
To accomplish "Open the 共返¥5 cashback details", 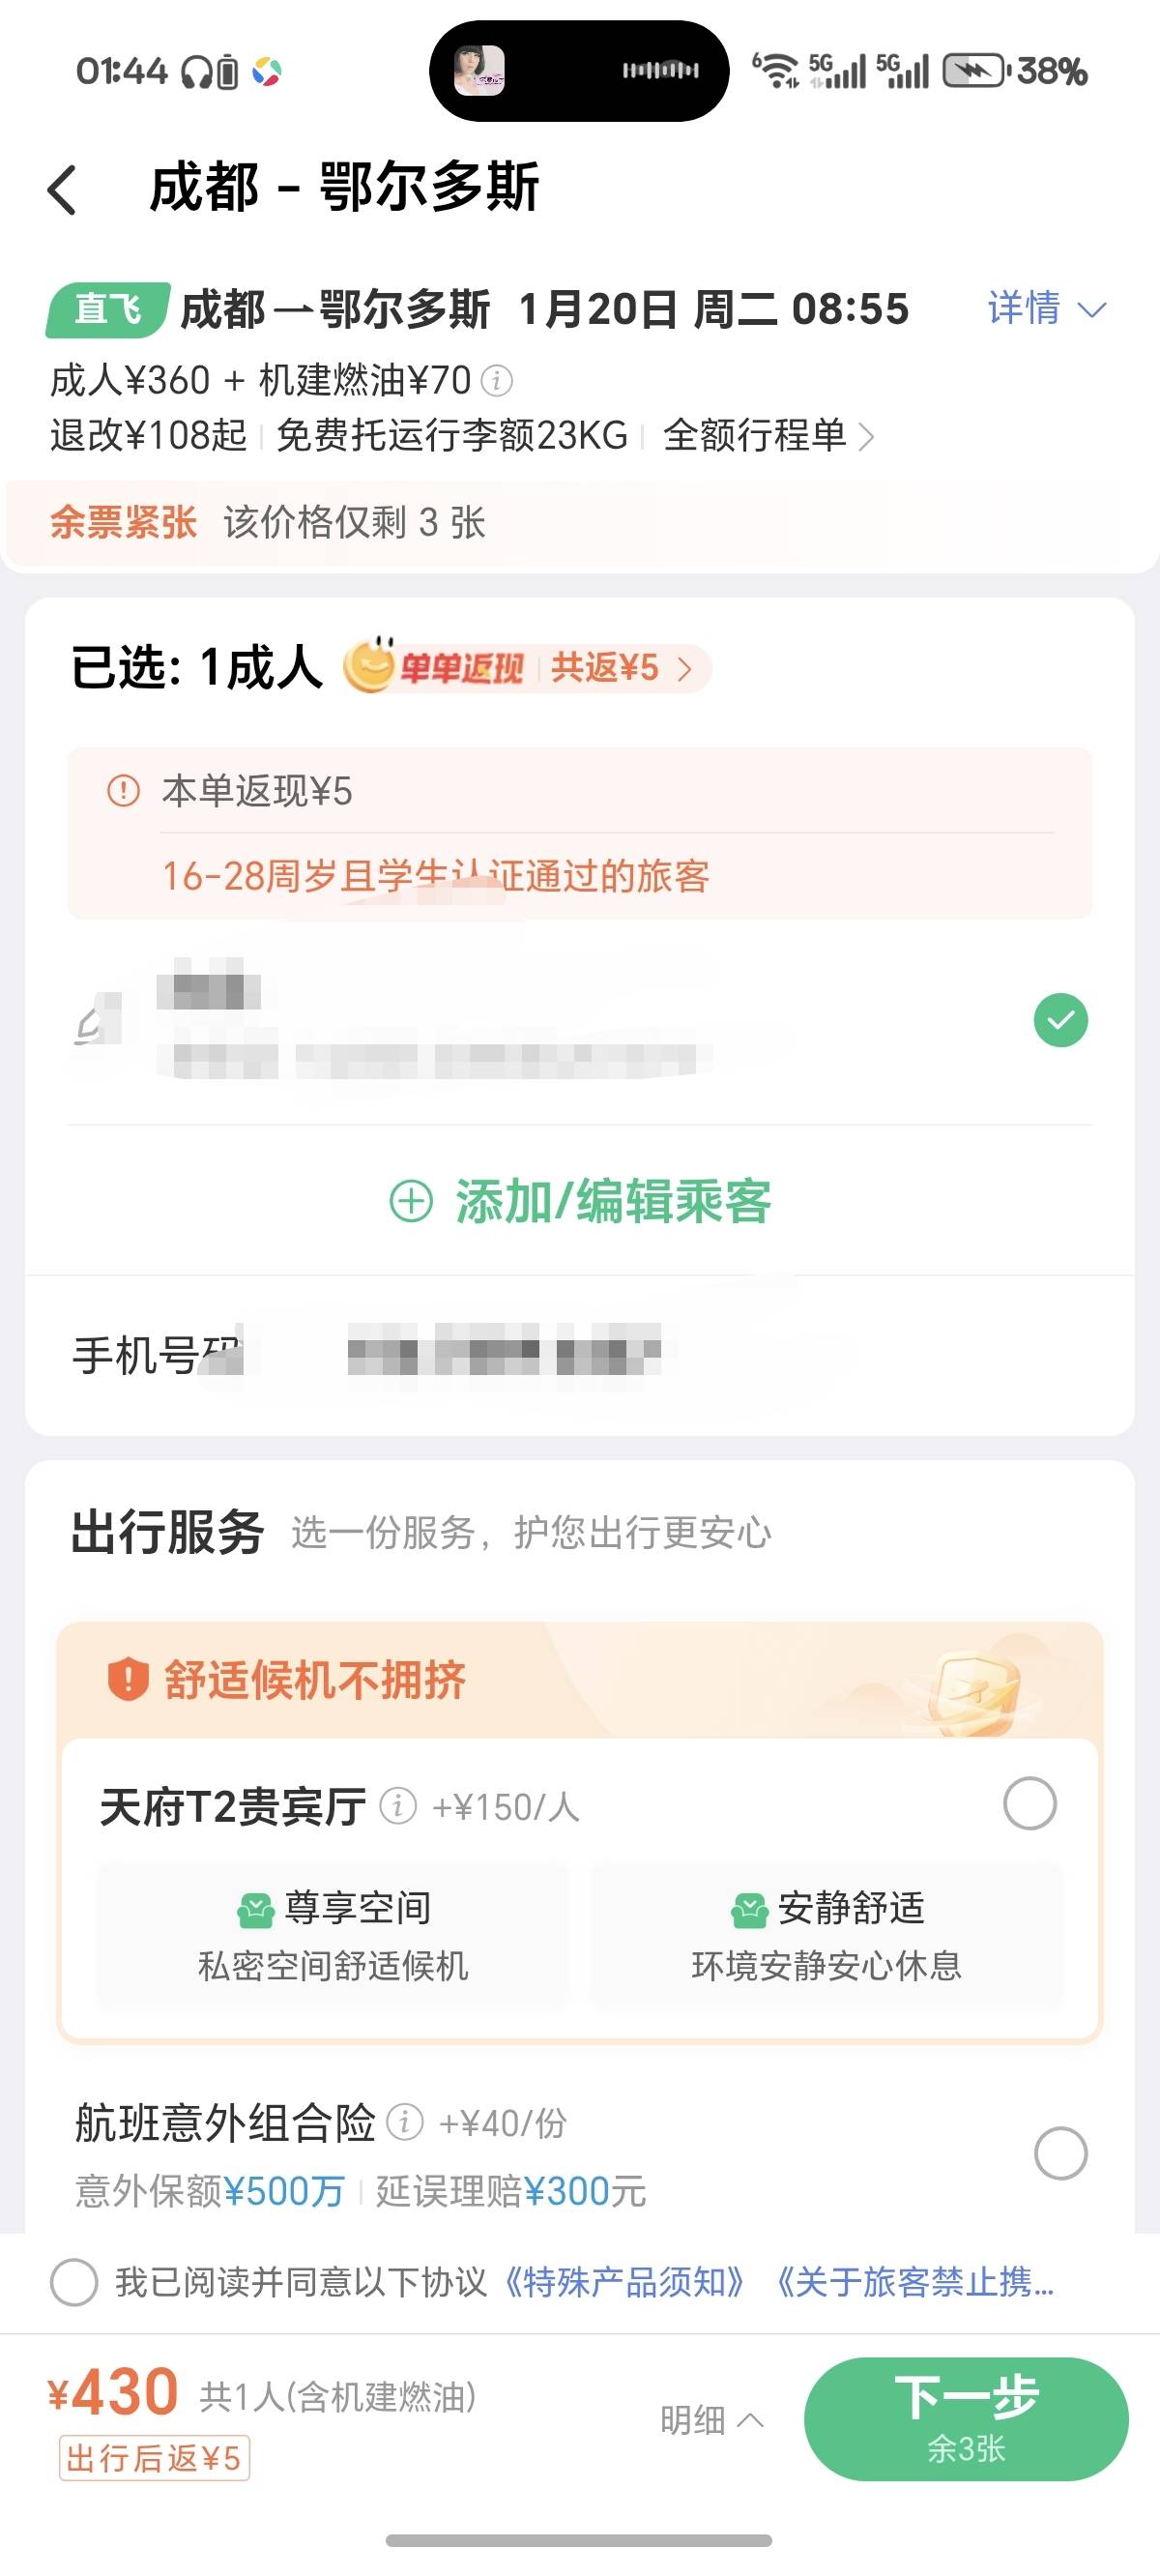I will (x=620, y=667).
